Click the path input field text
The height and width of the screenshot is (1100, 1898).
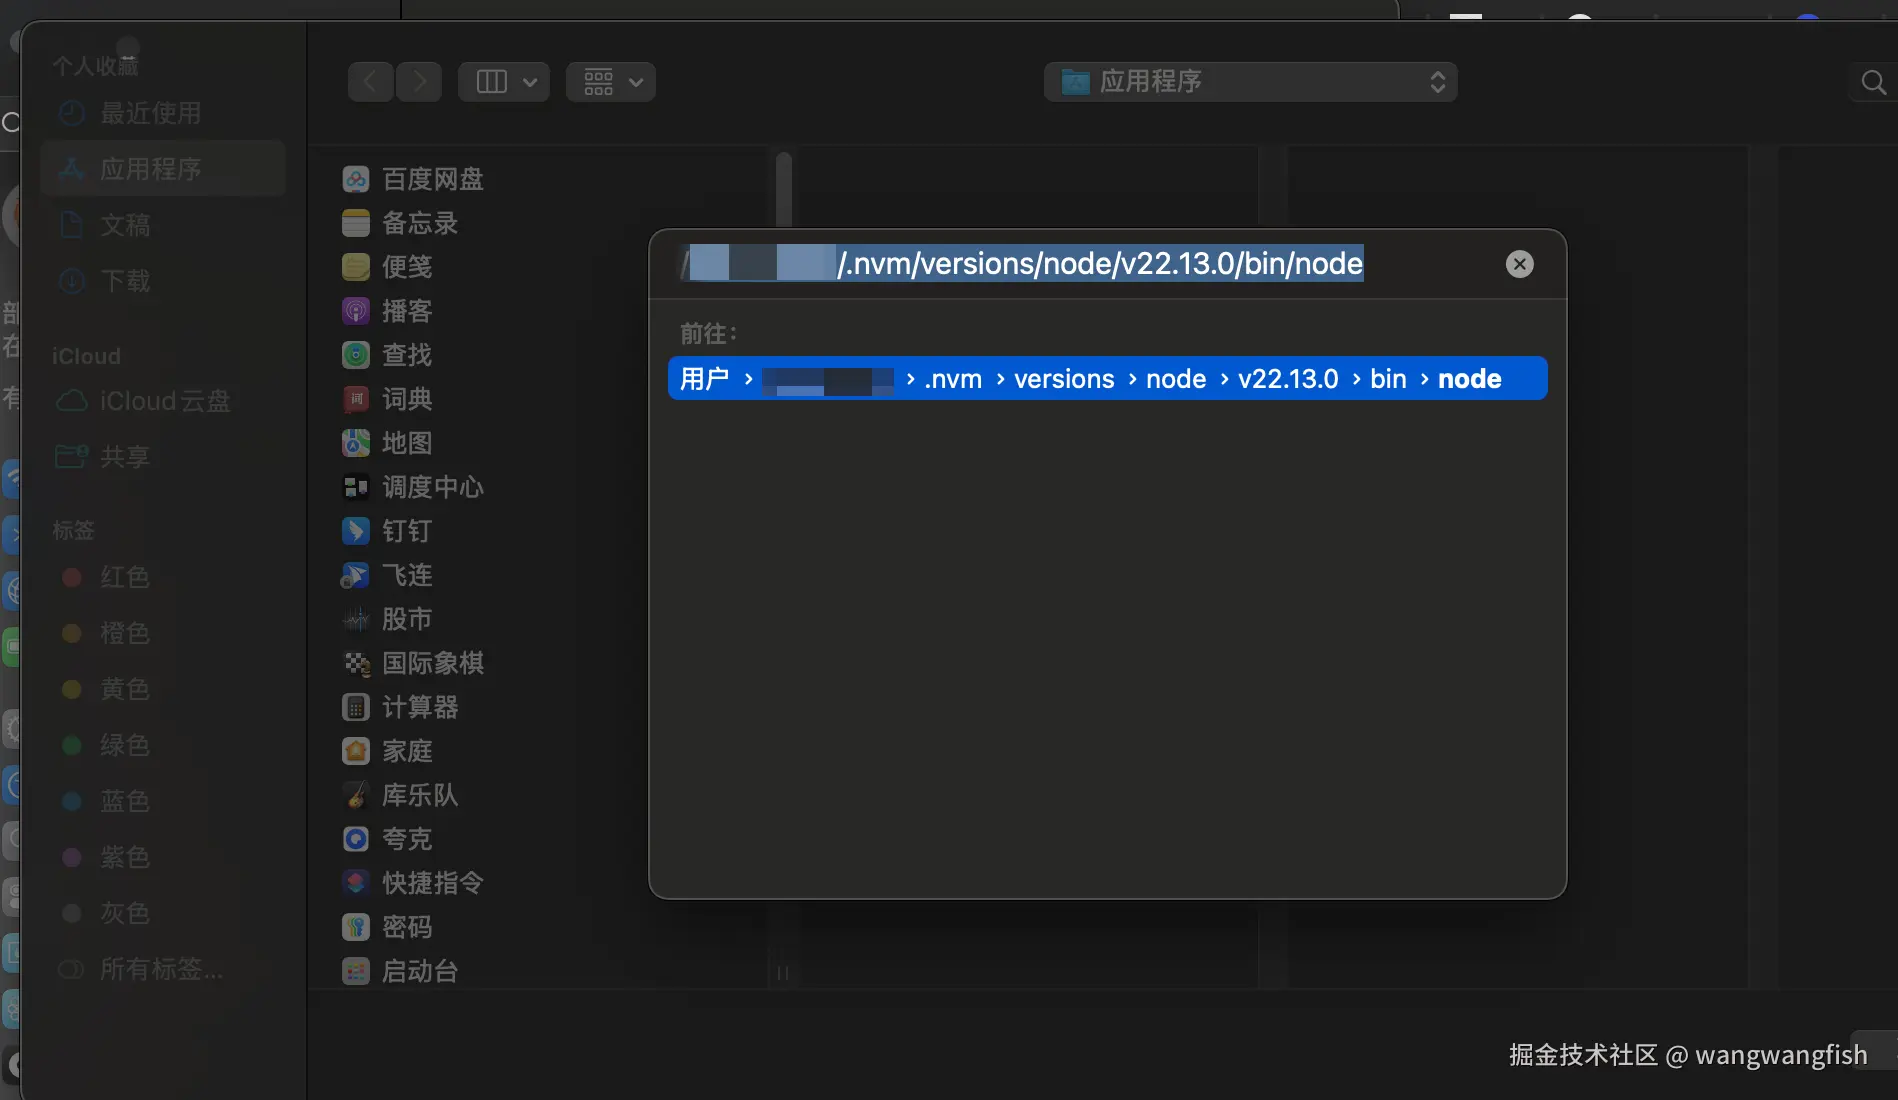[1022, 264]
